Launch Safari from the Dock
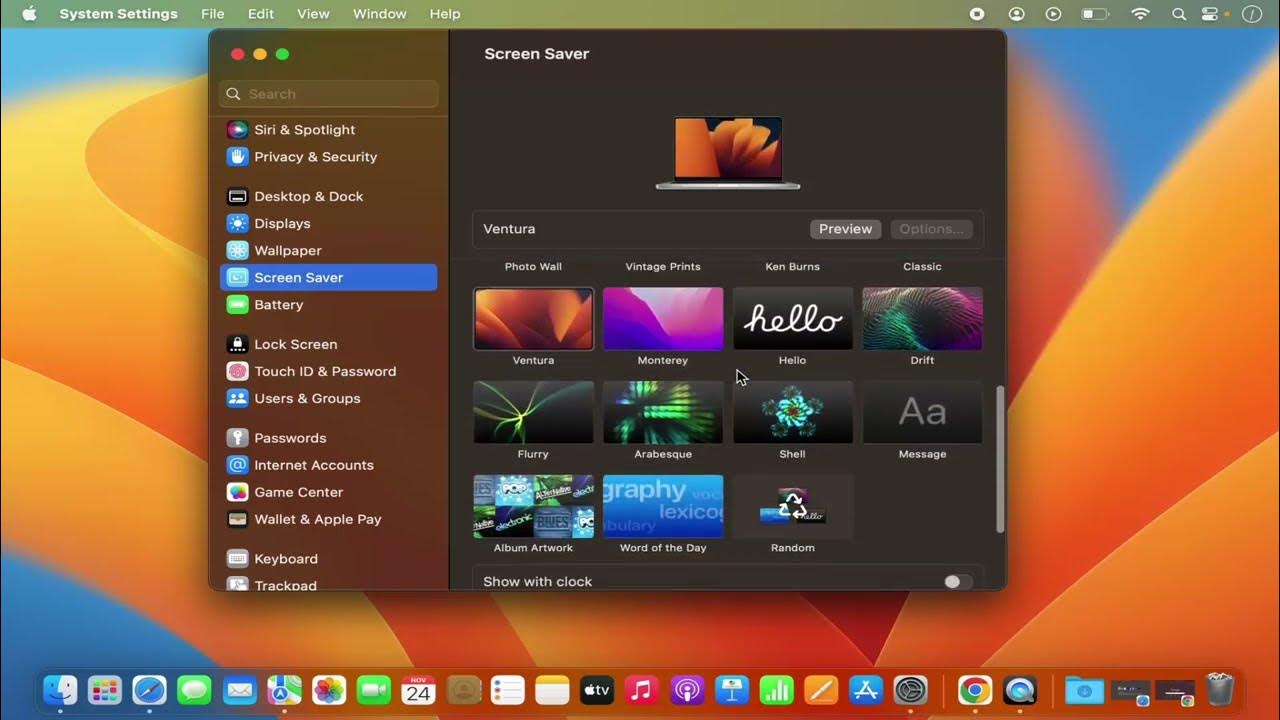The width and height of the screenshot is (1280, 720). pyautogui.click(x=150, y=690)
